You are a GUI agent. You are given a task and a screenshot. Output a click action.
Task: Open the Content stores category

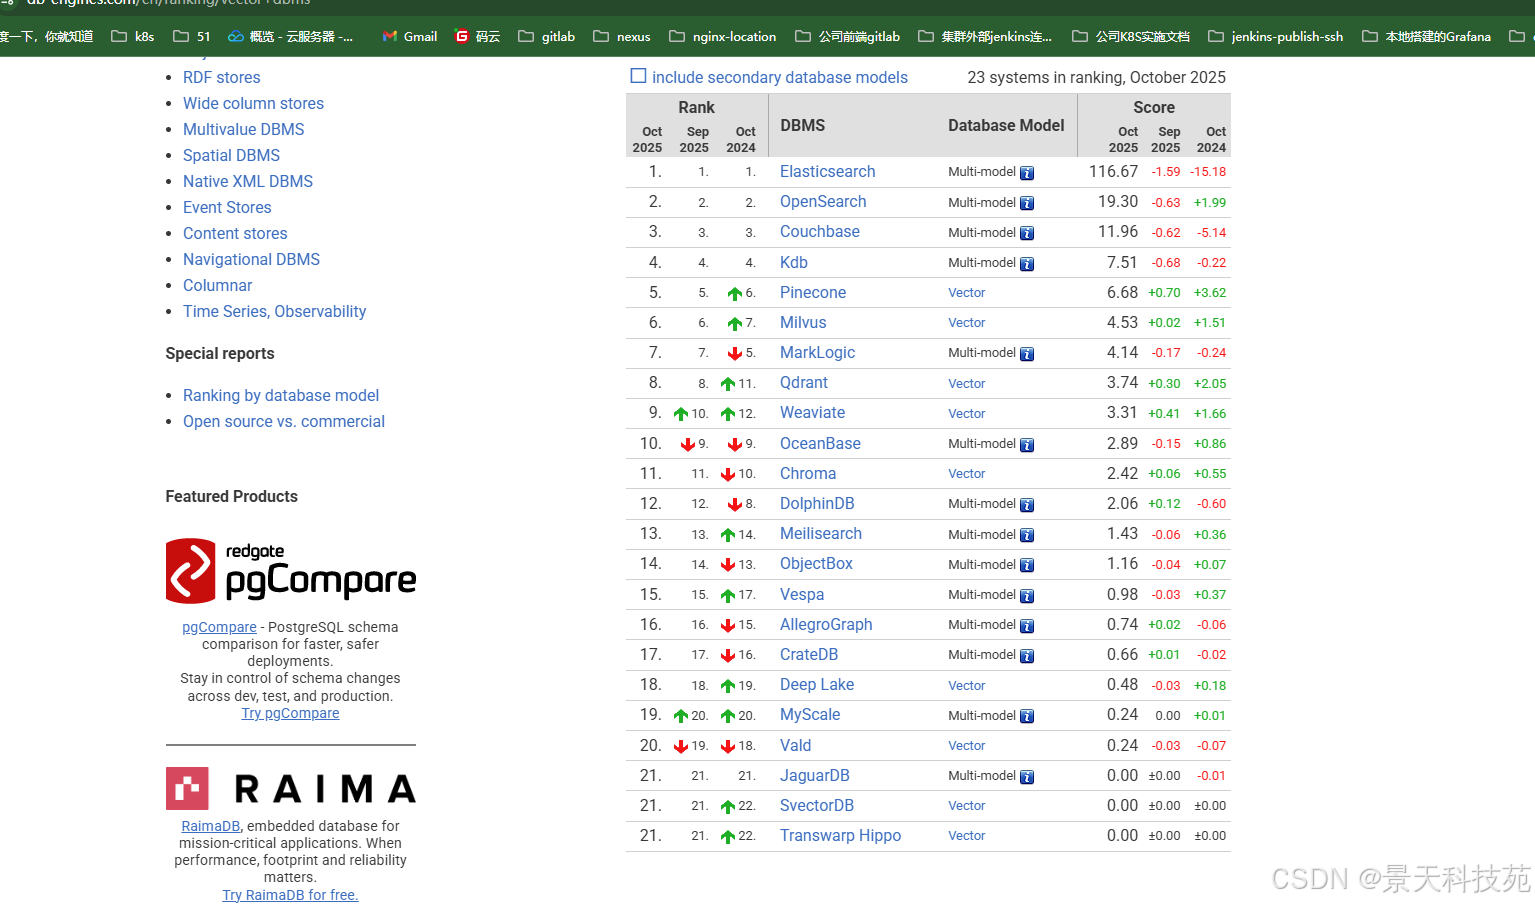click(235, 233)
